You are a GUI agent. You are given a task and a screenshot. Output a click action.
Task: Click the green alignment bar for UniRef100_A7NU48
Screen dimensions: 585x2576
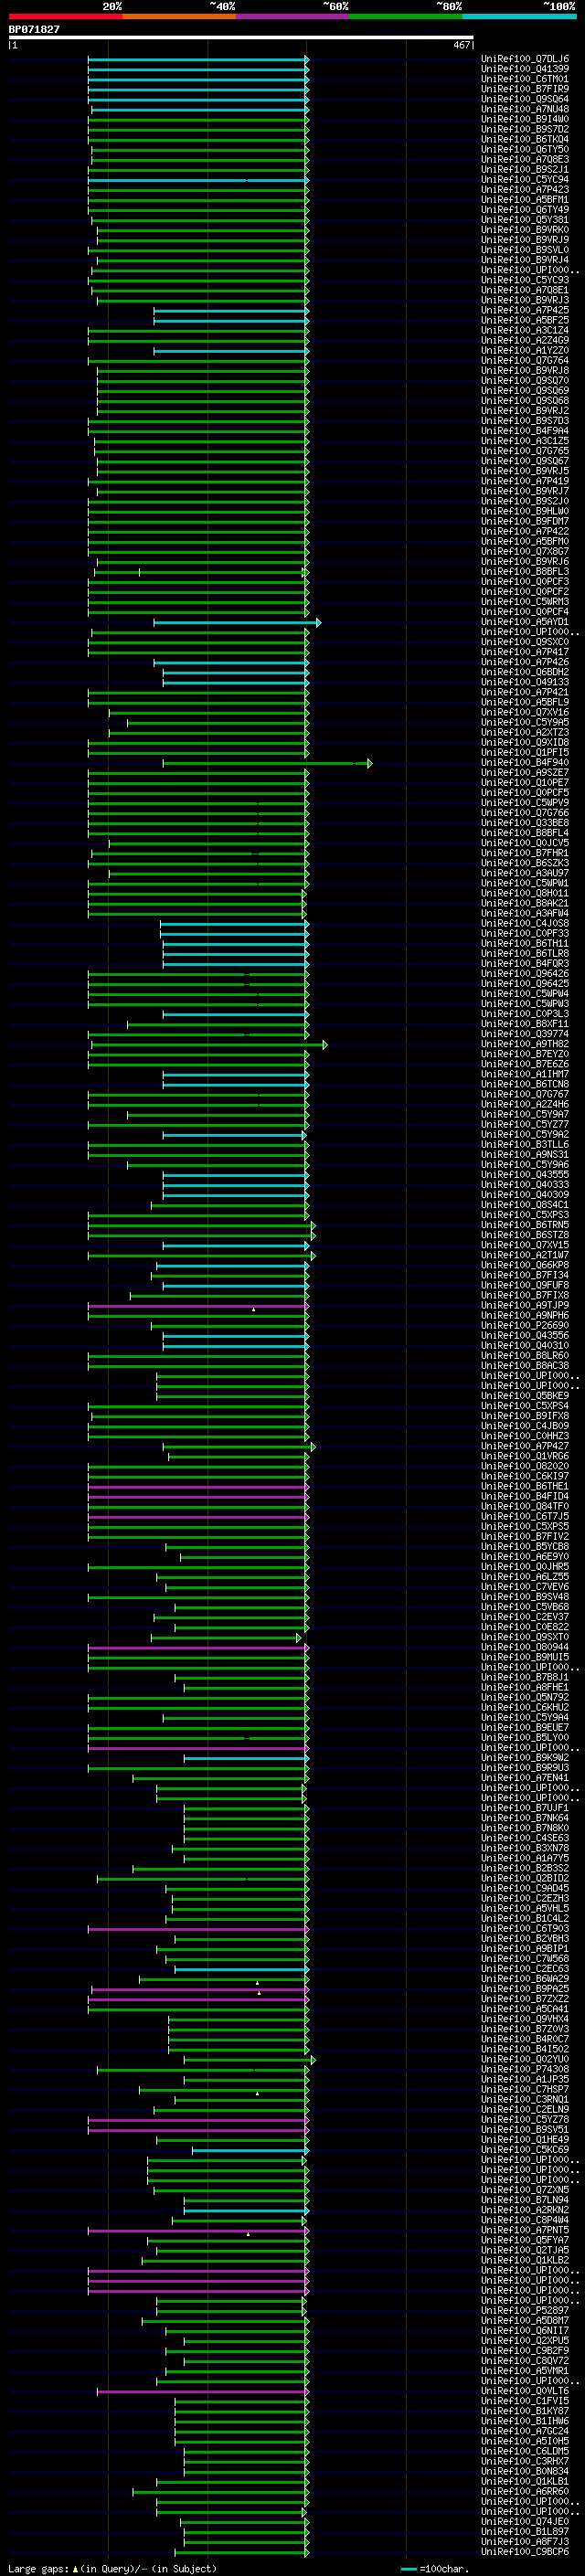pos(200,110)
